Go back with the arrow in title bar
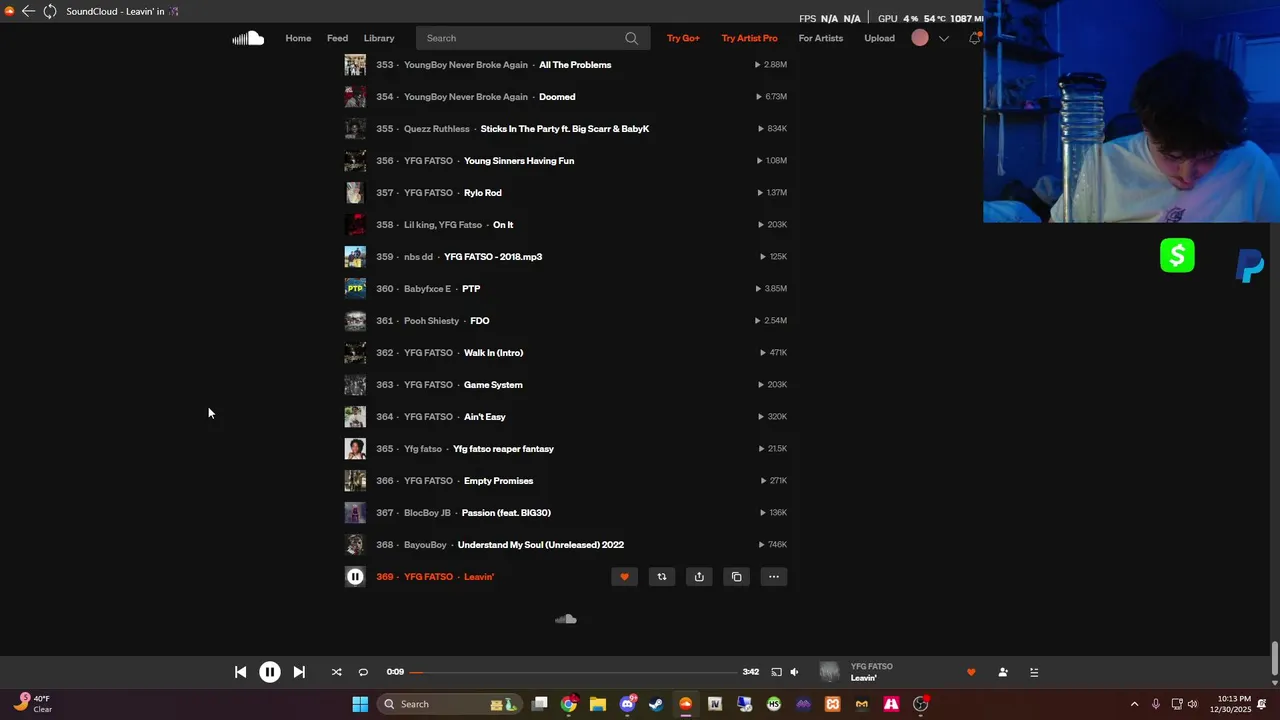1280x720 pixels. pyautogui.click(x=28, y=11)
